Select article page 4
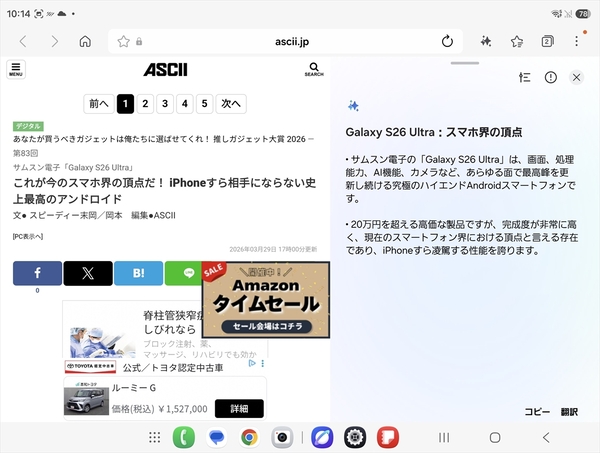600x453 pixels. (x=185, y=104)
